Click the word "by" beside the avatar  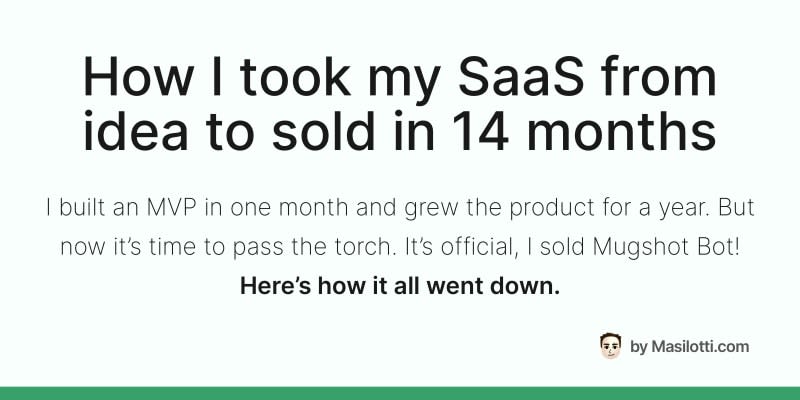pyautogui.click(x=639, y=347)
